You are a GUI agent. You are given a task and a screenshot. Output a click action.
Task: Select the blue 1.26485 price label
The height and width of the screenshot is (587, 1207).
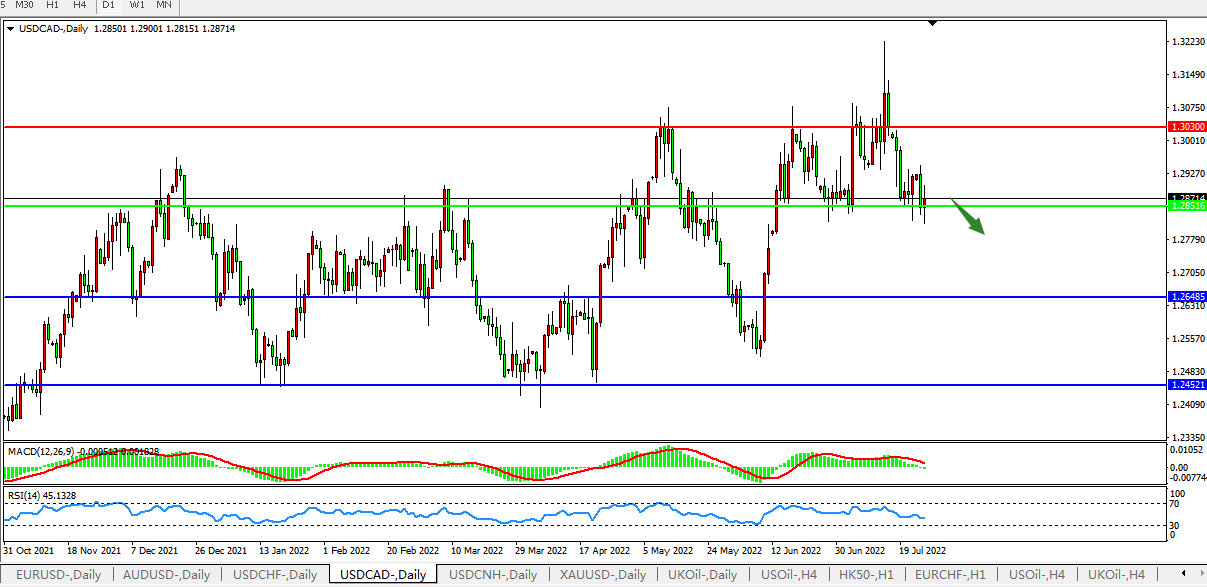[1186, 297]
